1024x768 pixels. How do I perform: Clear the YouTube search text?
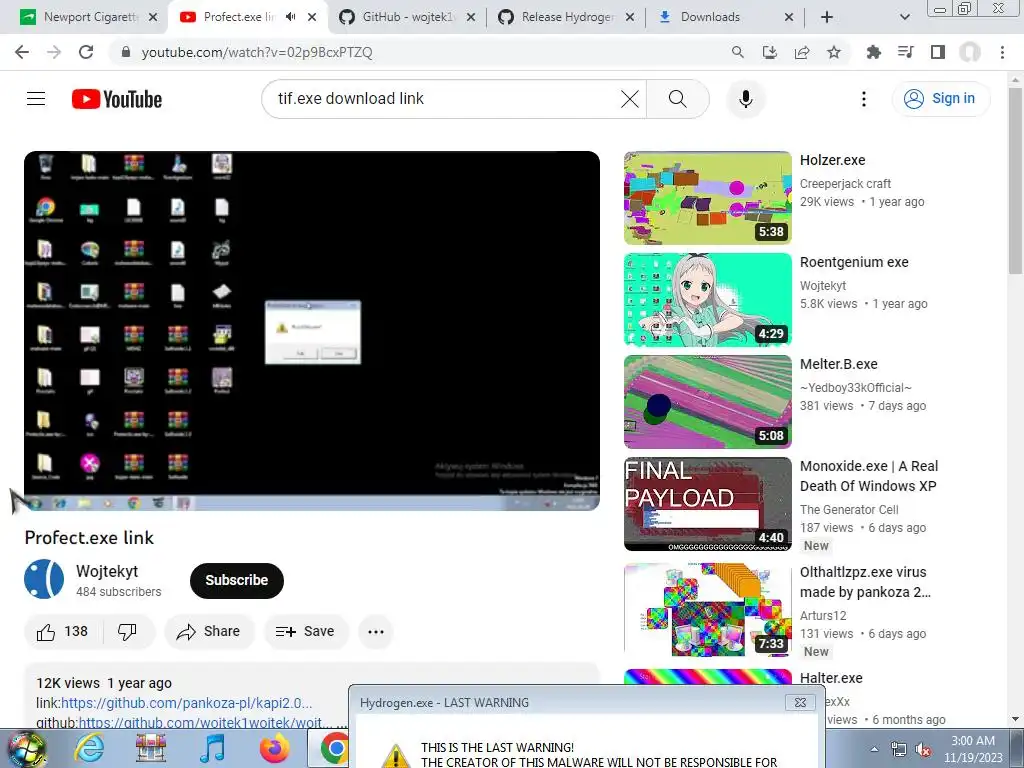(x=630, y=99)
